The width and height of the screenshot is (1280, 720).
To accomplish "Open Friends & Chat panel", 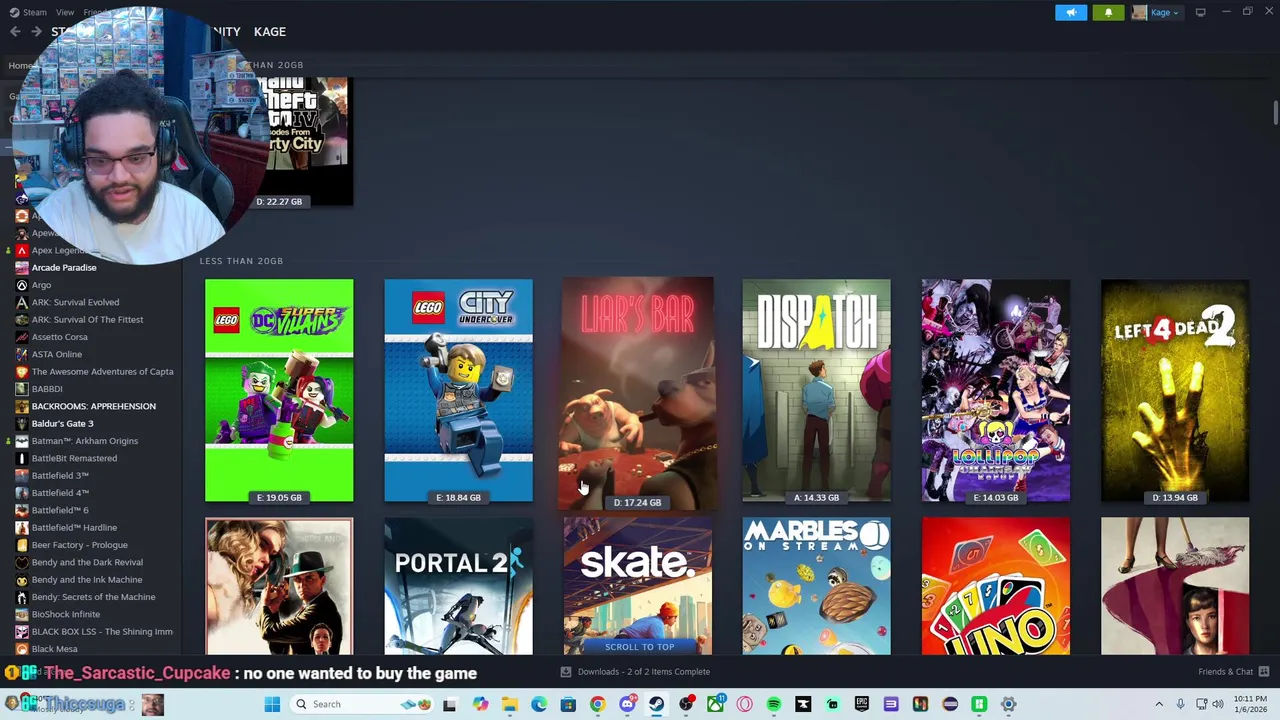I will 1233,672.
